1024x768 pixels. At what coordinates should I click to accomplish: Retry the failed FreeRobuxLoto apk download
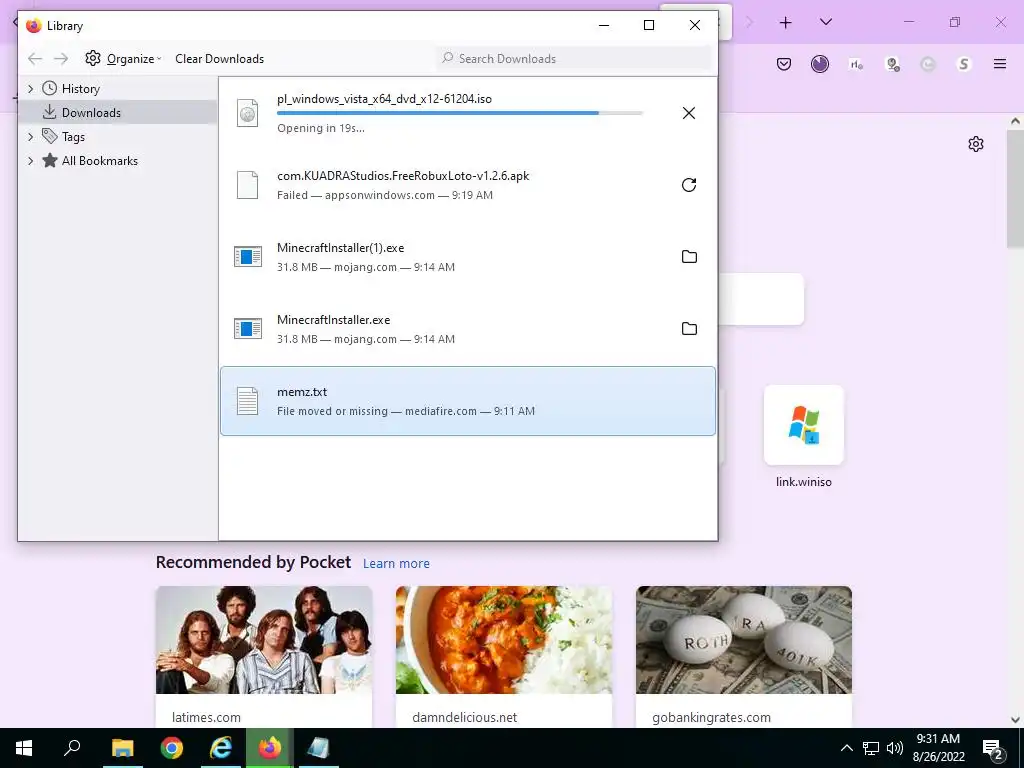[x=688, y=185]
